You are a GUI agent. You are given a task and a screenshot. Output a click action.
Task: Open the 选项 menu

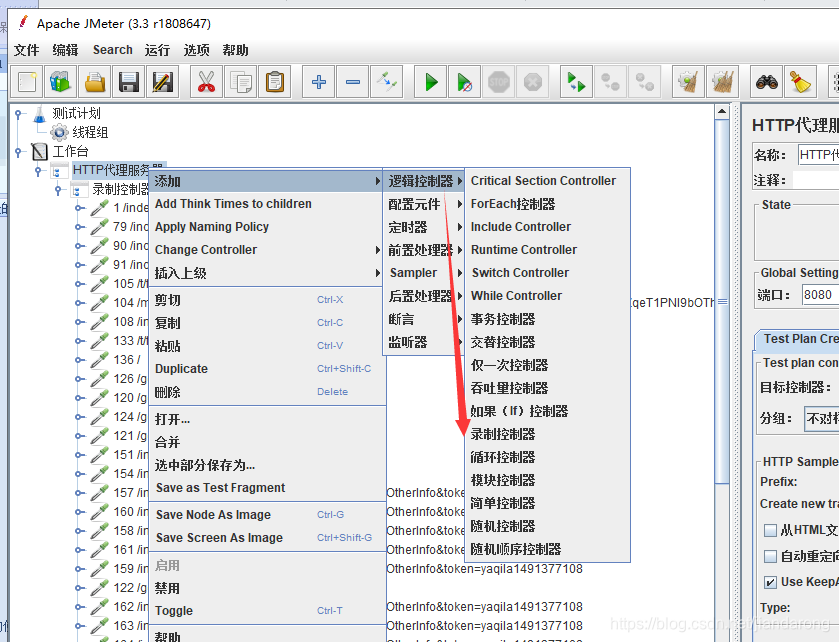click(196, 50)
